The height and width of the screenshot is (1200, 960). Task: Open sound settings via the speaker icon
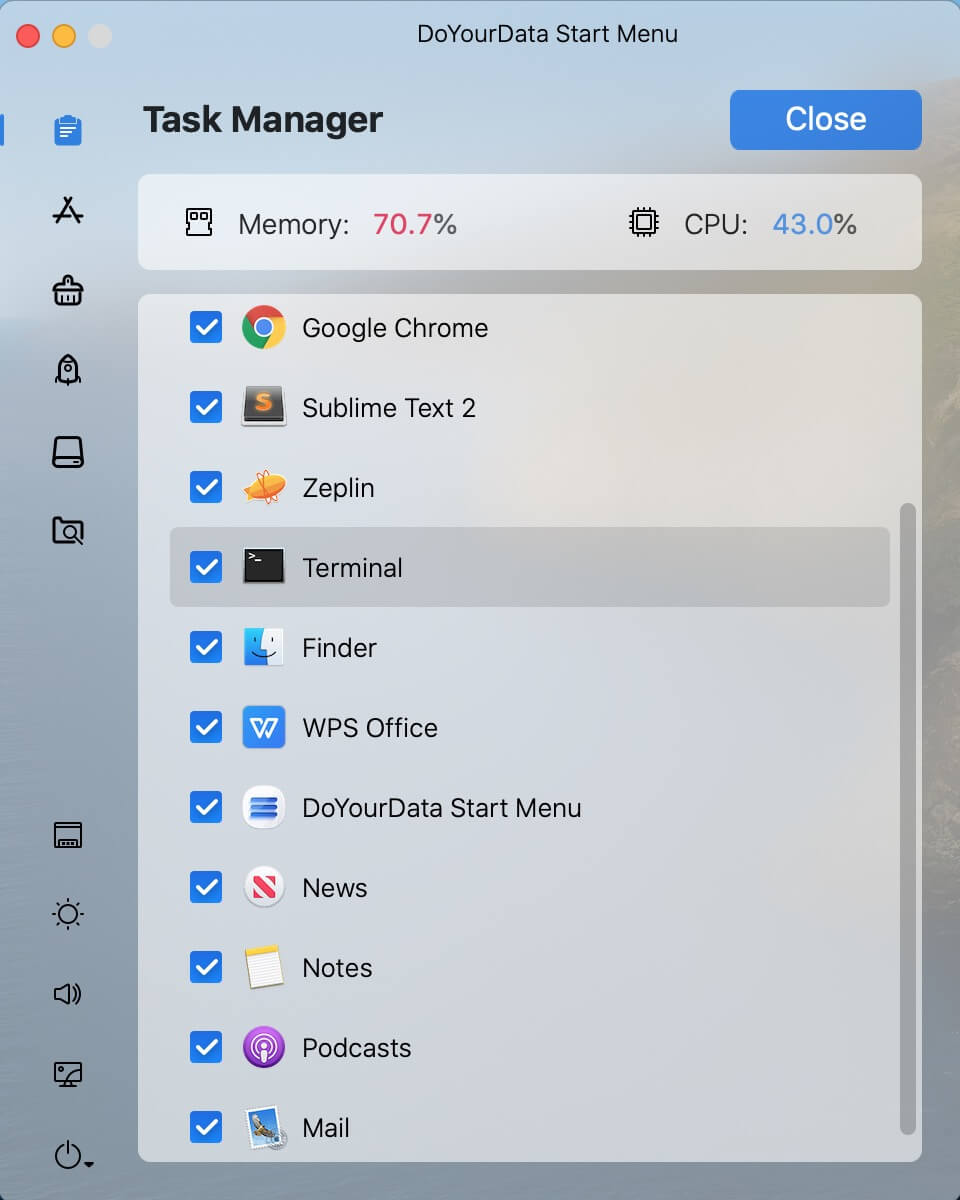pos(67,994)
